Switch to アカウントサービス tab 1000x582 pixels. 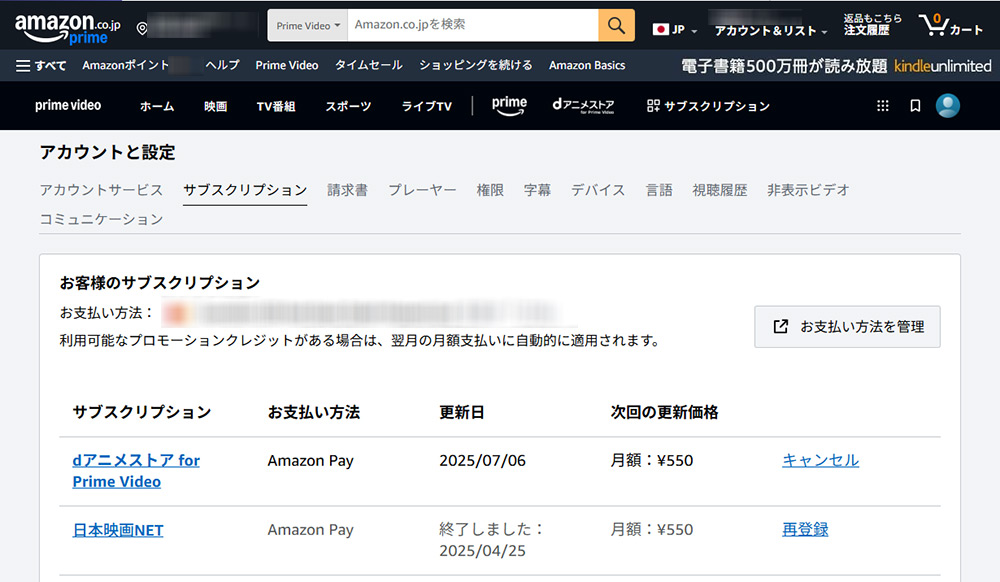(x=101, y=190)
